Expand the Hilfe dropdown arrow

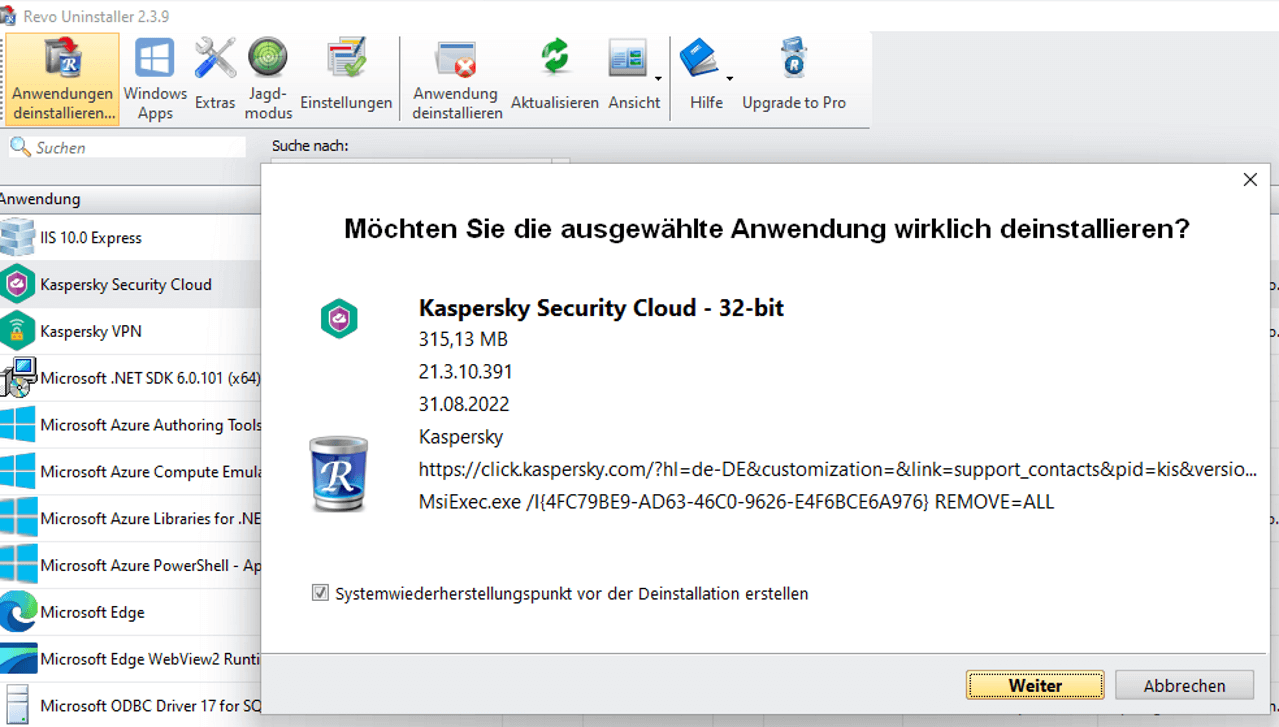tap(730, 78)
